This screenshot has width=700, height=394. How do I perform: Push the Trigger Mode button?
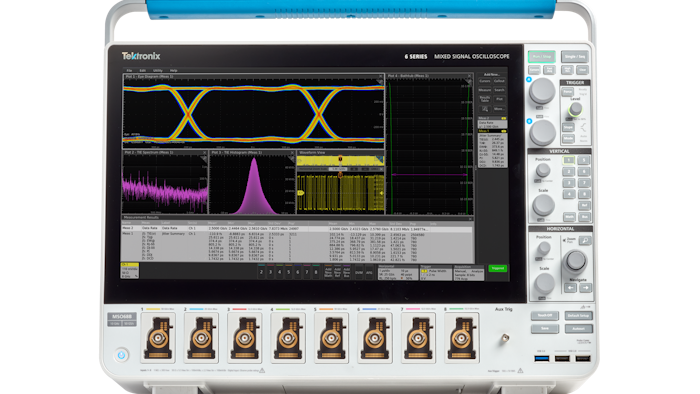tap(568, 138)
